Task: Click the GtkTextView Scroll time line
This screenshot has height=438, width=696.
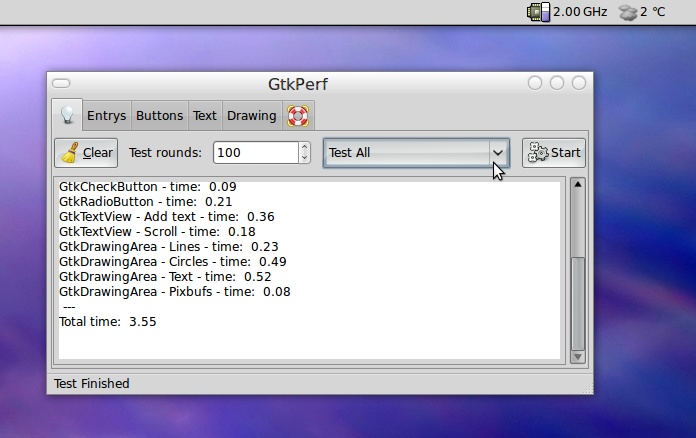Action: pyautogui.click(x=157, y=232)
